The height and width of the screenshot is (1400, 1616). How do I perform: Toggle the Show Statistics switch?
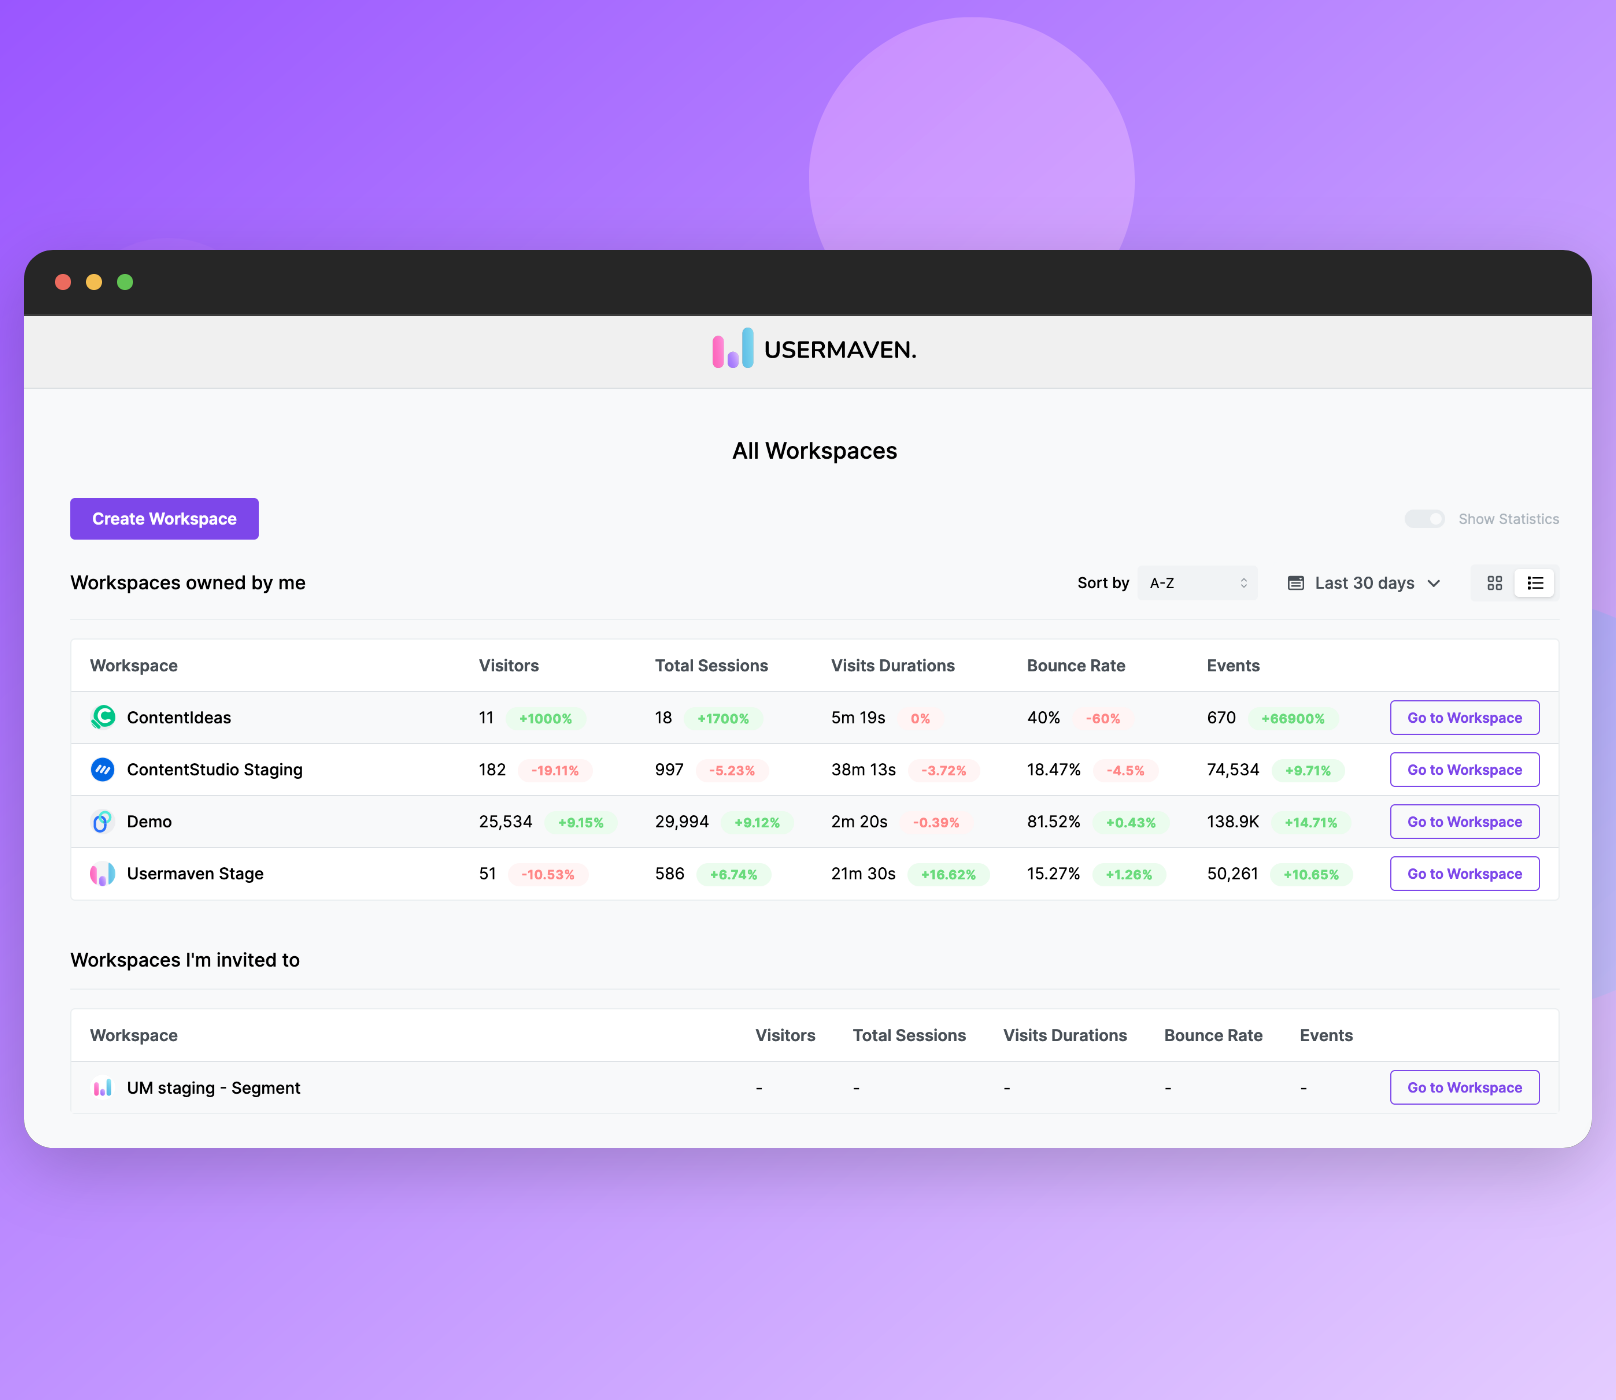pyautogui.click(x=1425, y=519)
